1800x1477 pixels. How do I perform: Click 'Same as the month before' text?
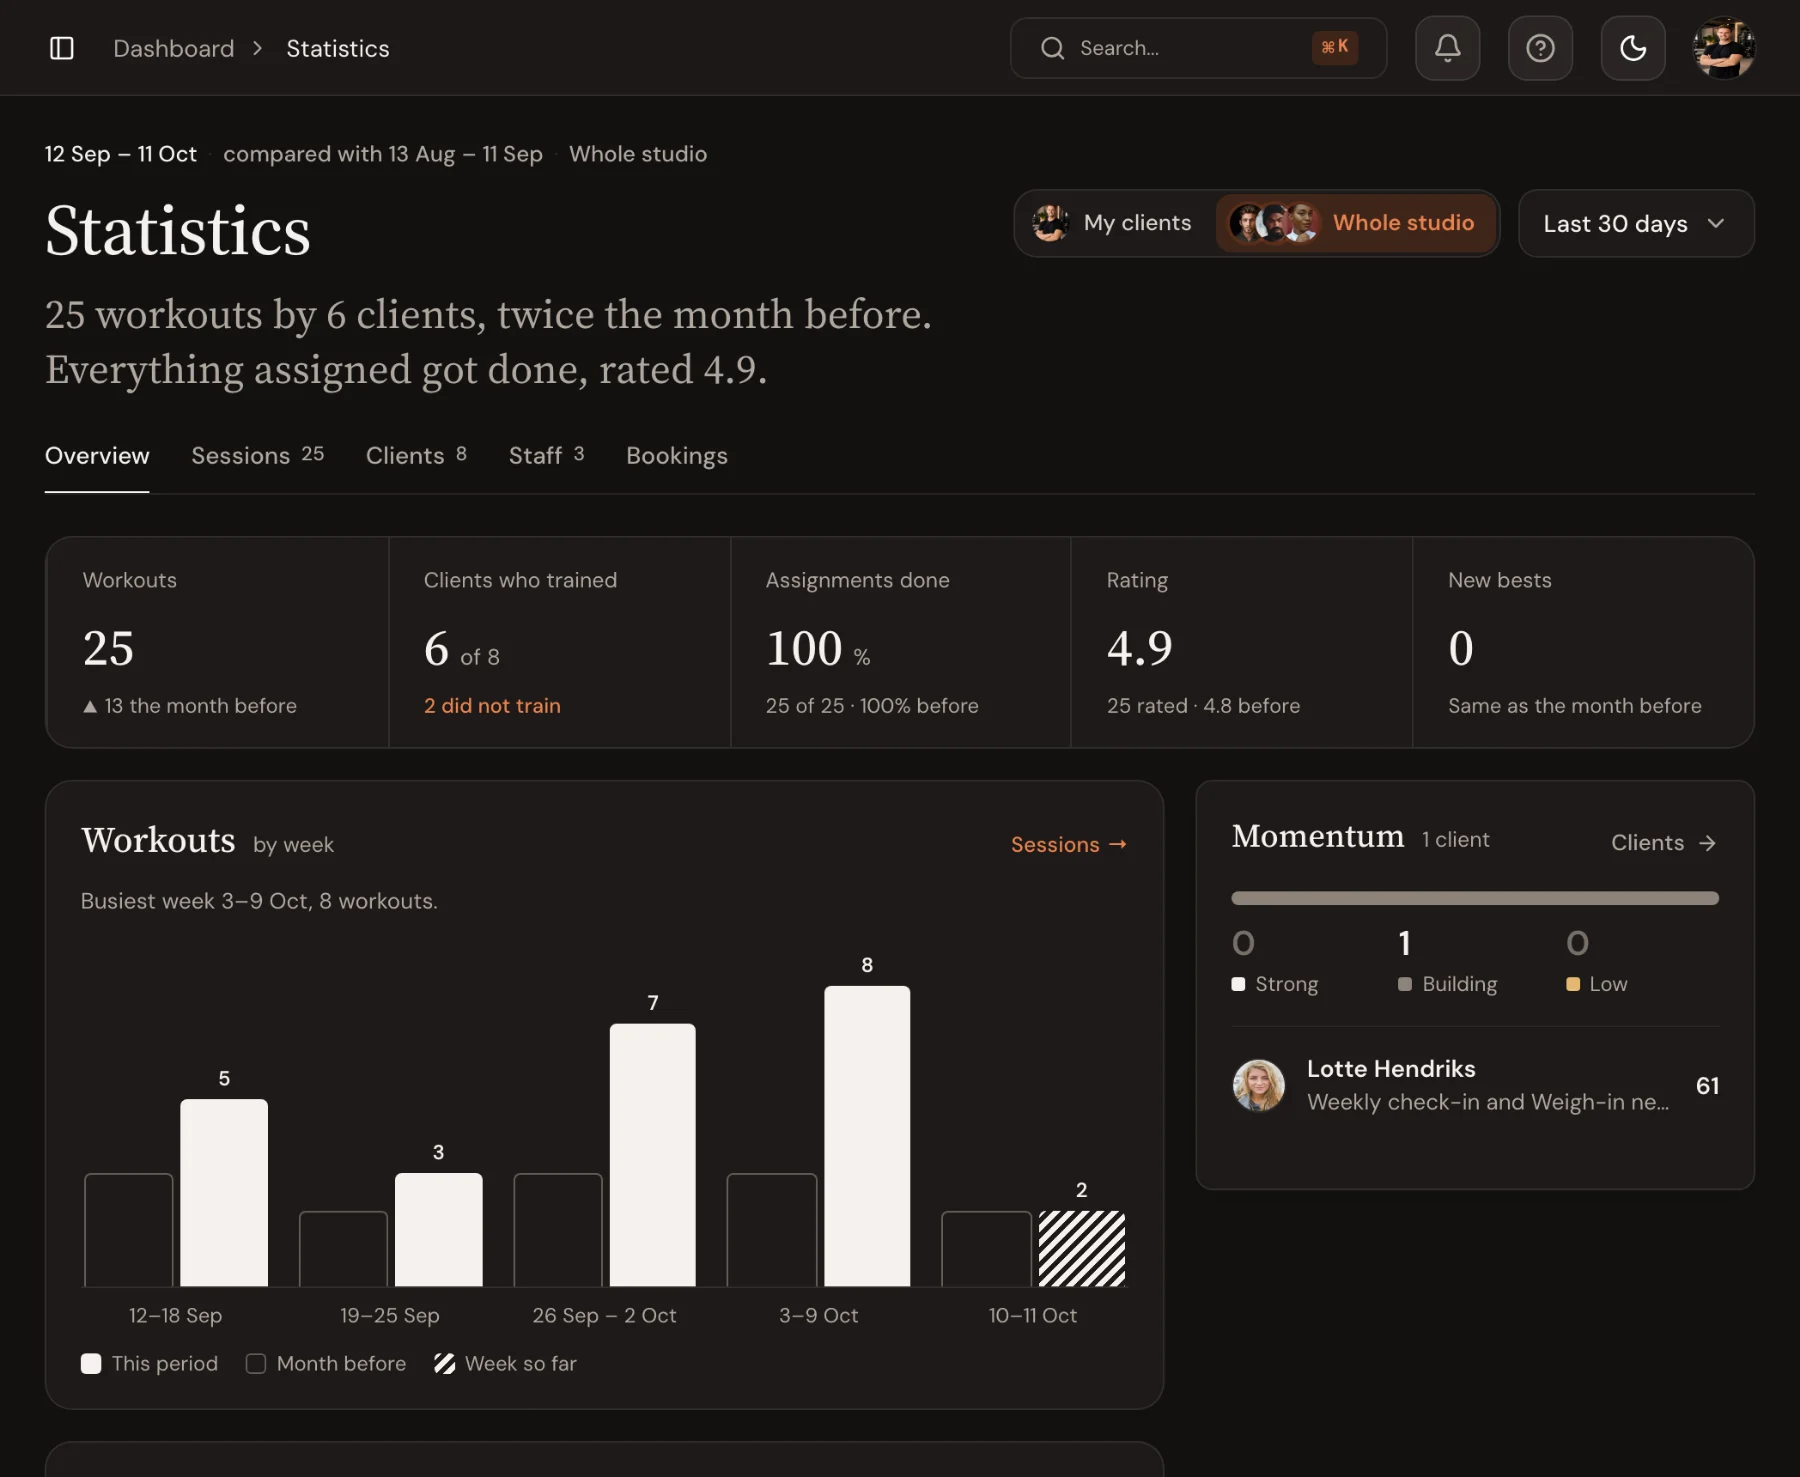coord(1574,706)
